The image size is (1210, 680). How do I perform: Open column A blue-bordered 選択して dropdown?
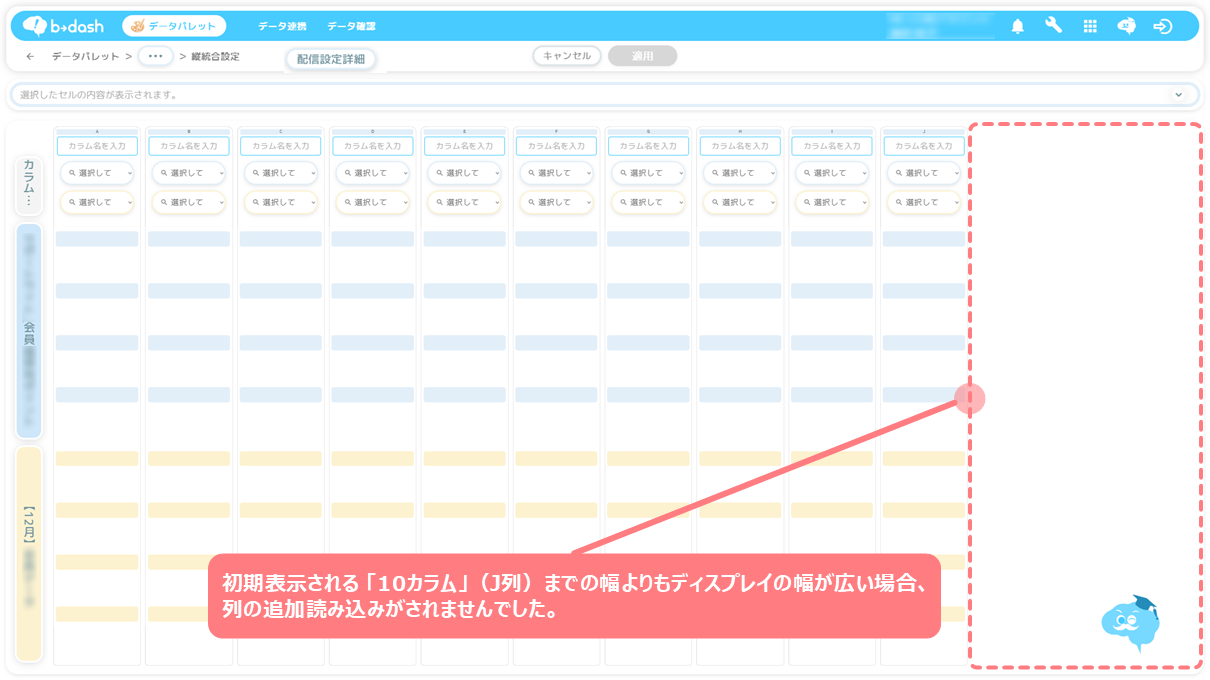(97, 173)
